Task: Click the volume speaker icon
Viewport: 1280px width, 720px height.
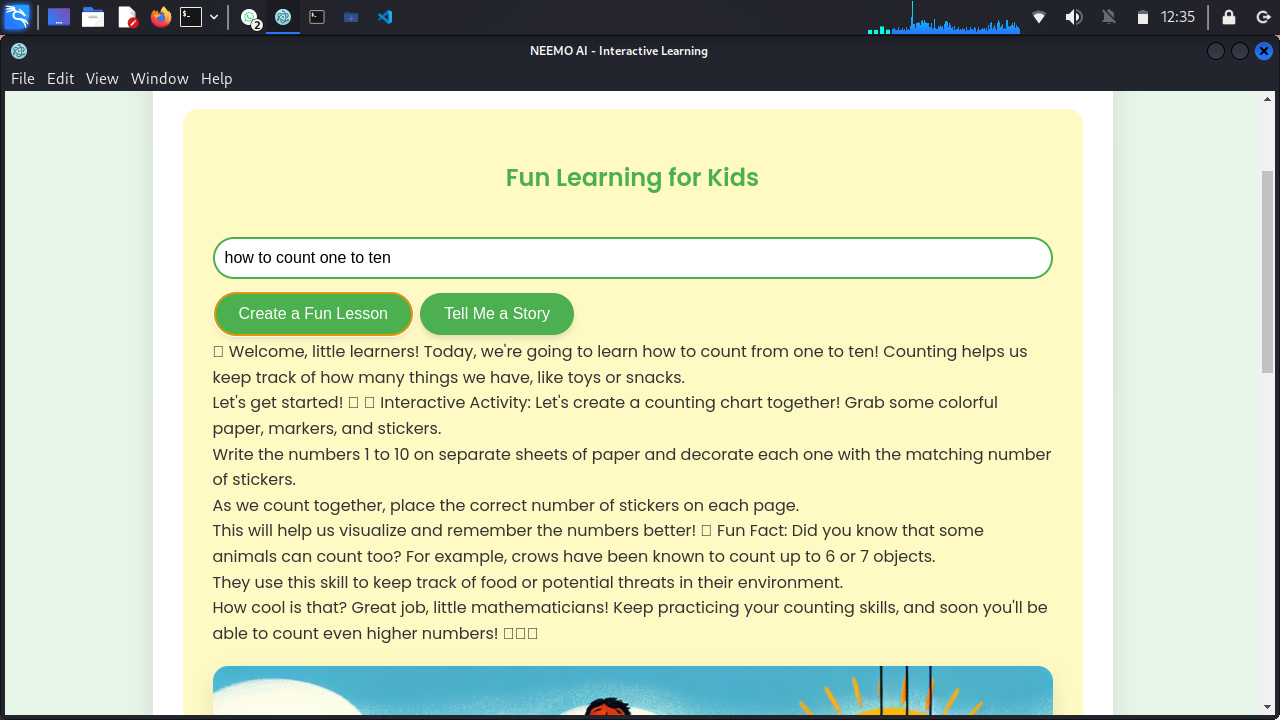Action: [x=1074, y=17]
